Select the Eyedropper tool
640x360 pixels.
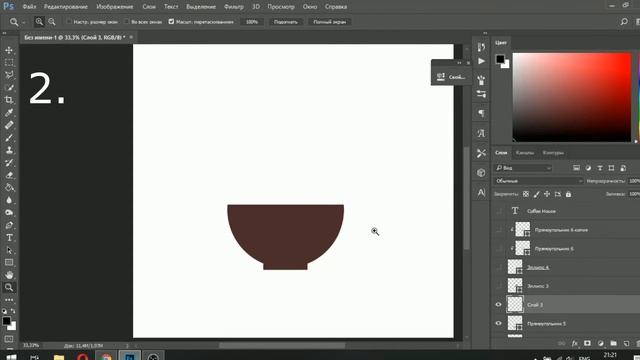tap(9, 113)
